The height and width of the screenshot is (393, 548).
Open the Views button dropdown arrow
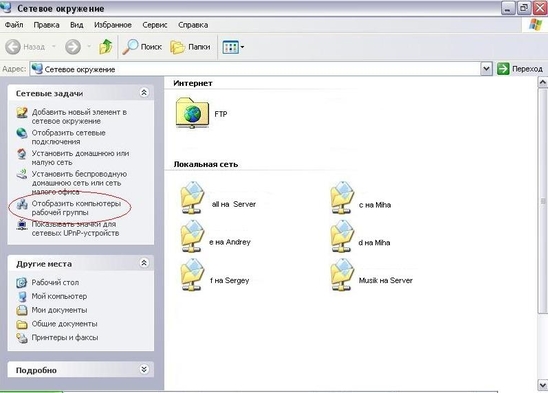tap(243, 47)
